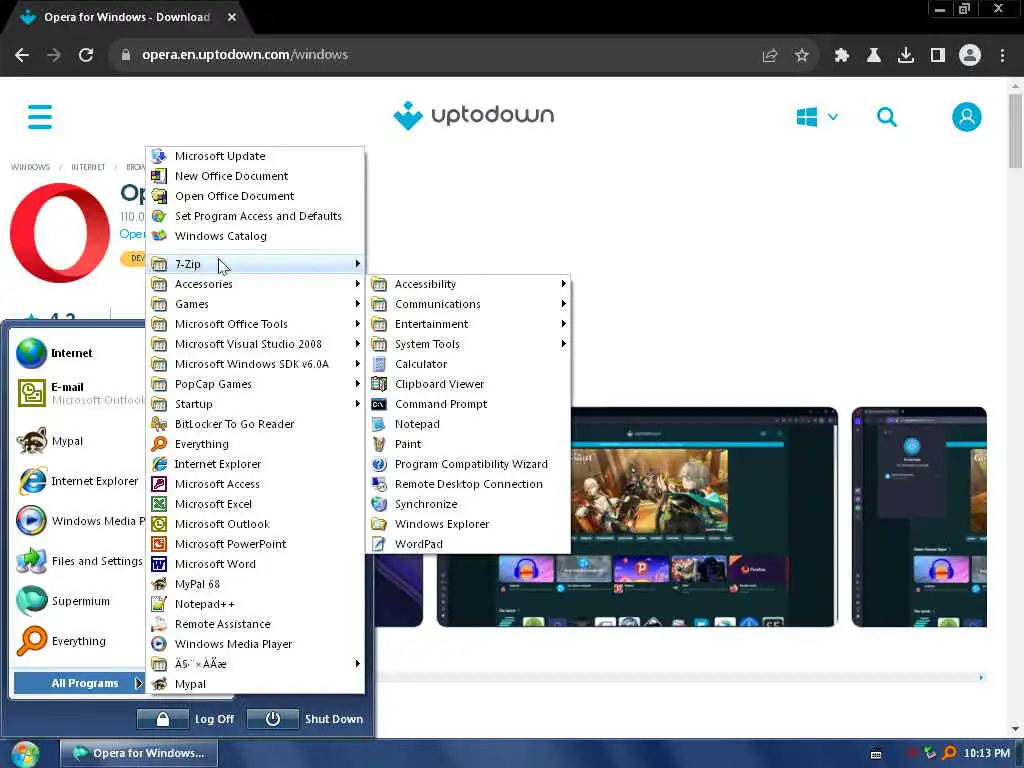The height and width of the screenshot is (768, 1024).
Task: Launch Supermium from Start menu
Action: 77,601
